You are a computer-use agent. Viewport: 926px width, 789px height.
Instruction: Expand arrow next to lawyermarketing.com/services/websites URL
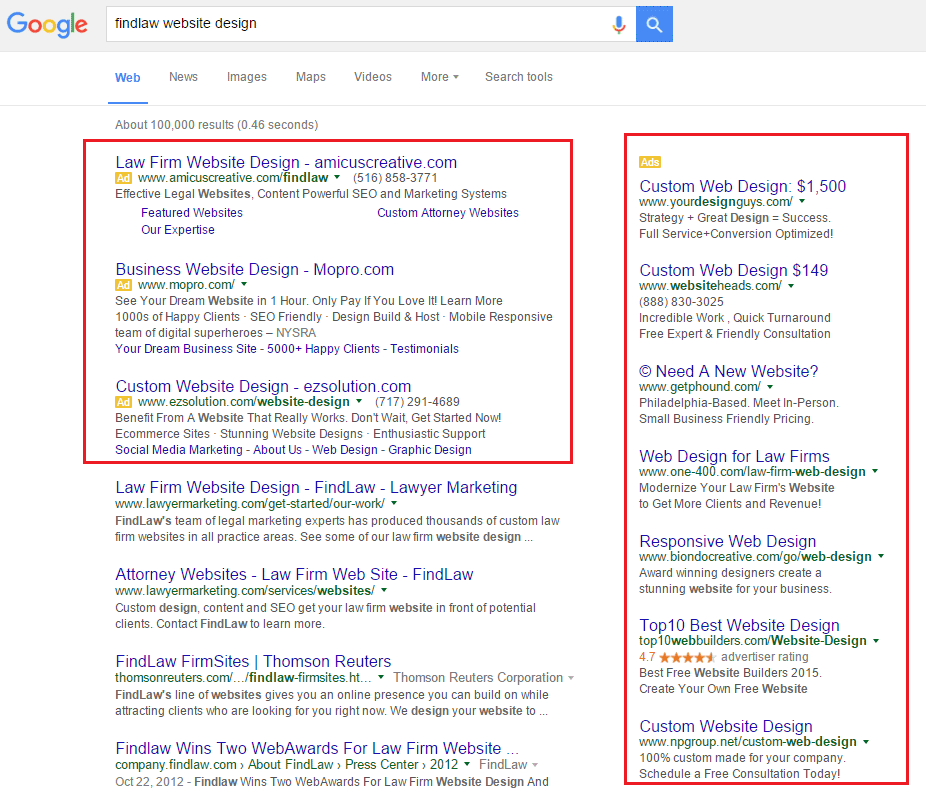[384, 590]
